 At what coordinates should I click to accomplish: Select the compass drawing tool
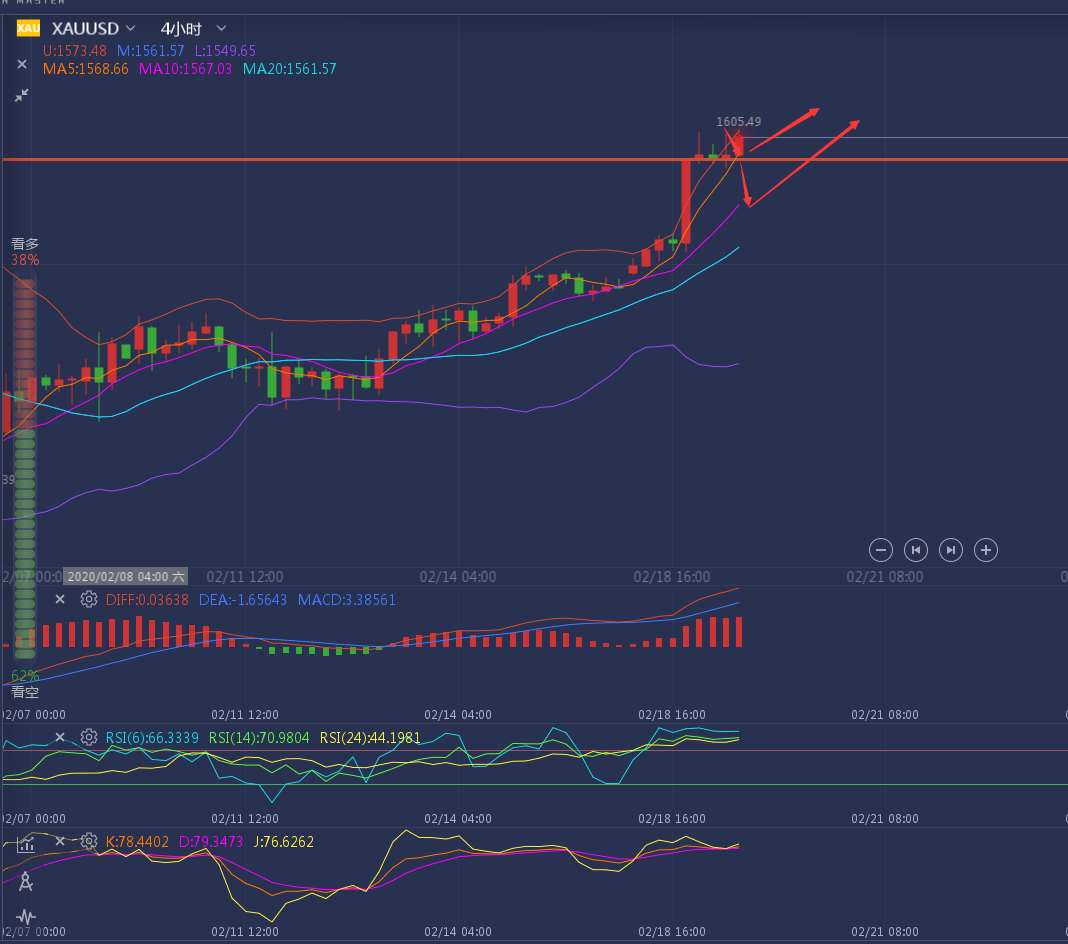tap(26, 881)
